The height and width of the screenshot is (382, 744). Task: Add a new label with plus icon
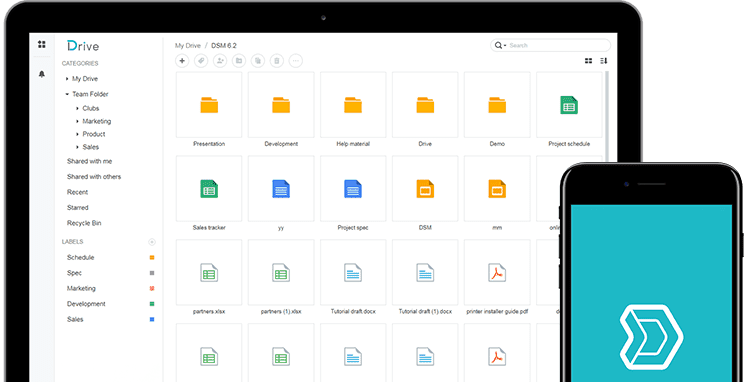pyautogui.click(x=152, y=242)
